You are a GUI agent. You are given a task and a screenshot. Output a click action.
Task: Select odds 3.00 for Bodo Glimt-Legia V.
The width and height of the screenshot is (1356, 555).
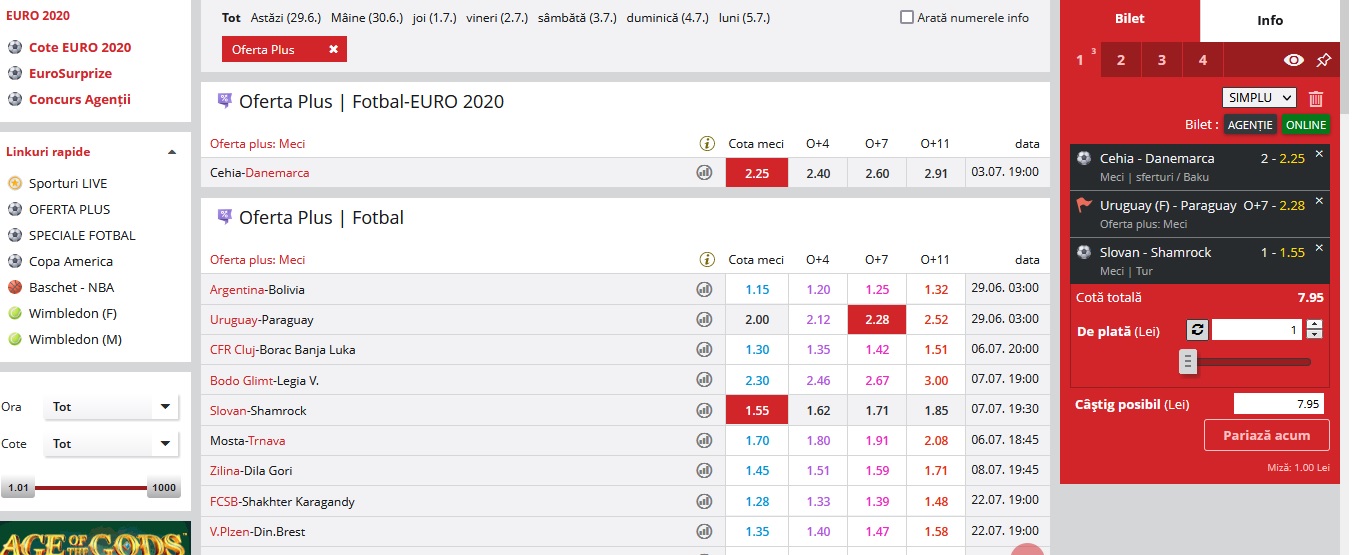pos(936,381)
